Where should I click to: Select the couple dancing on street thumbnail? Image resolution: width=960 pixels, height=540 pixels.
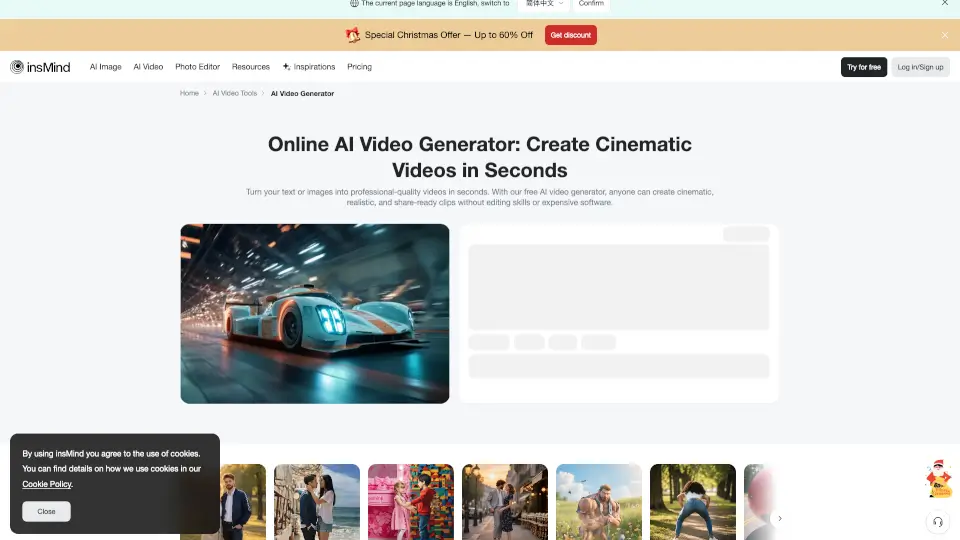tap(505, 502)
